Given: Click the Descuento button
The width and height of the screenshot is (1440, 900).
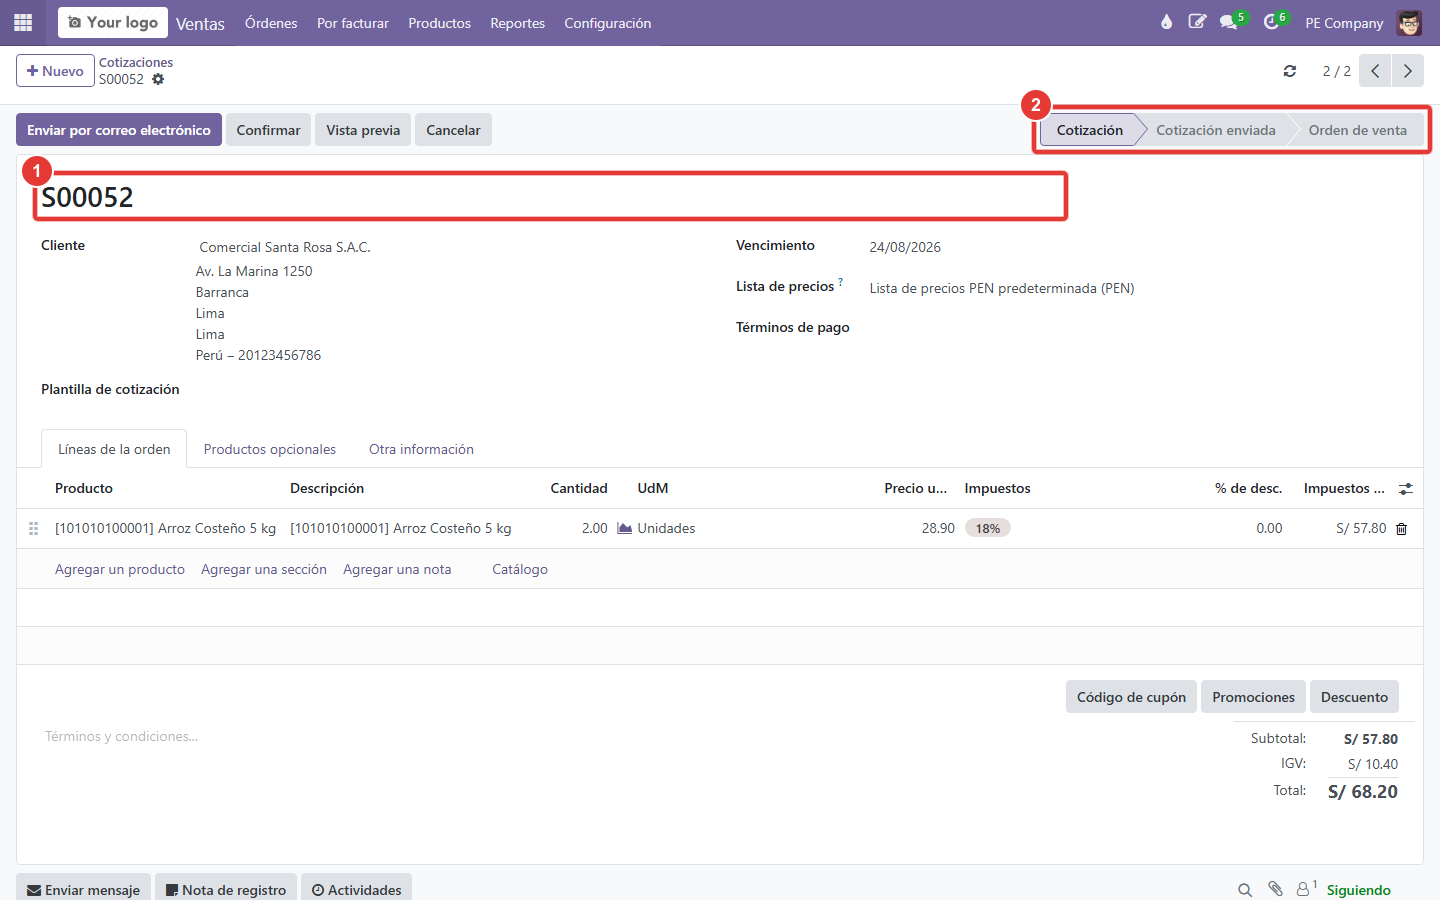Looking at the screenshot, I should click(x=1354, y=697).
